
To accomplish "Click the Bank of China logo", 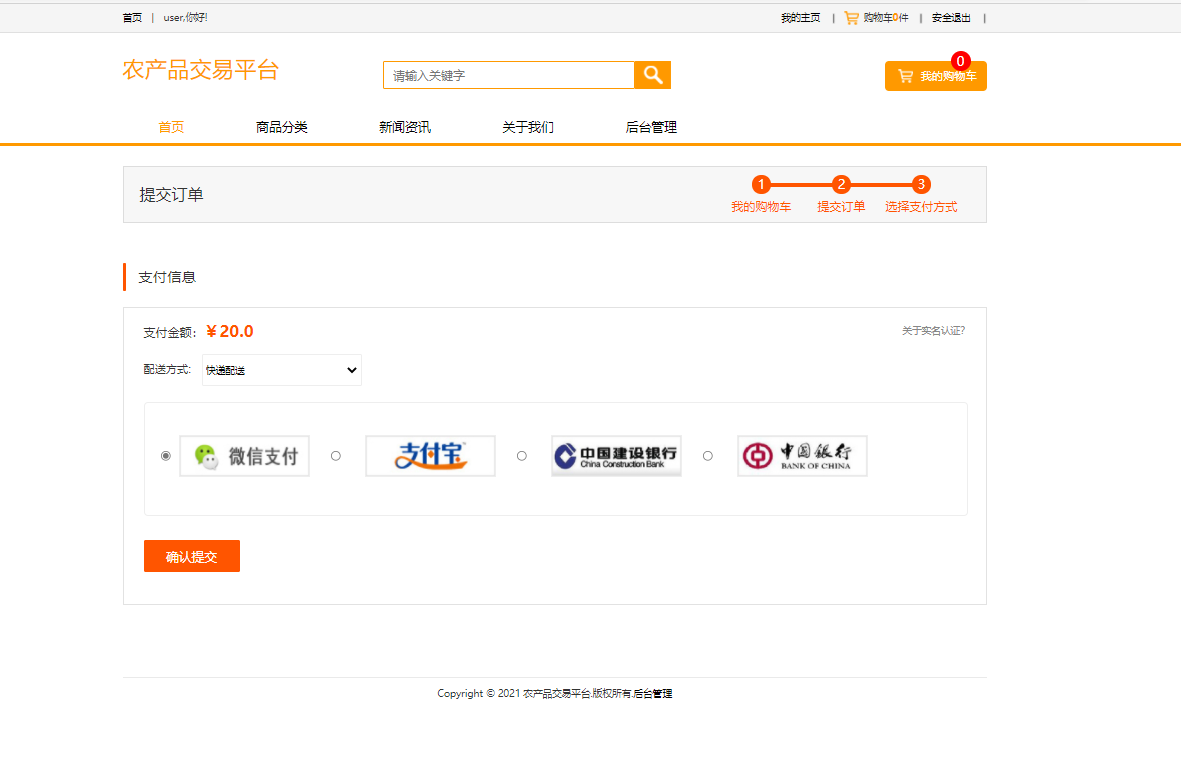I will coord(802,456).
